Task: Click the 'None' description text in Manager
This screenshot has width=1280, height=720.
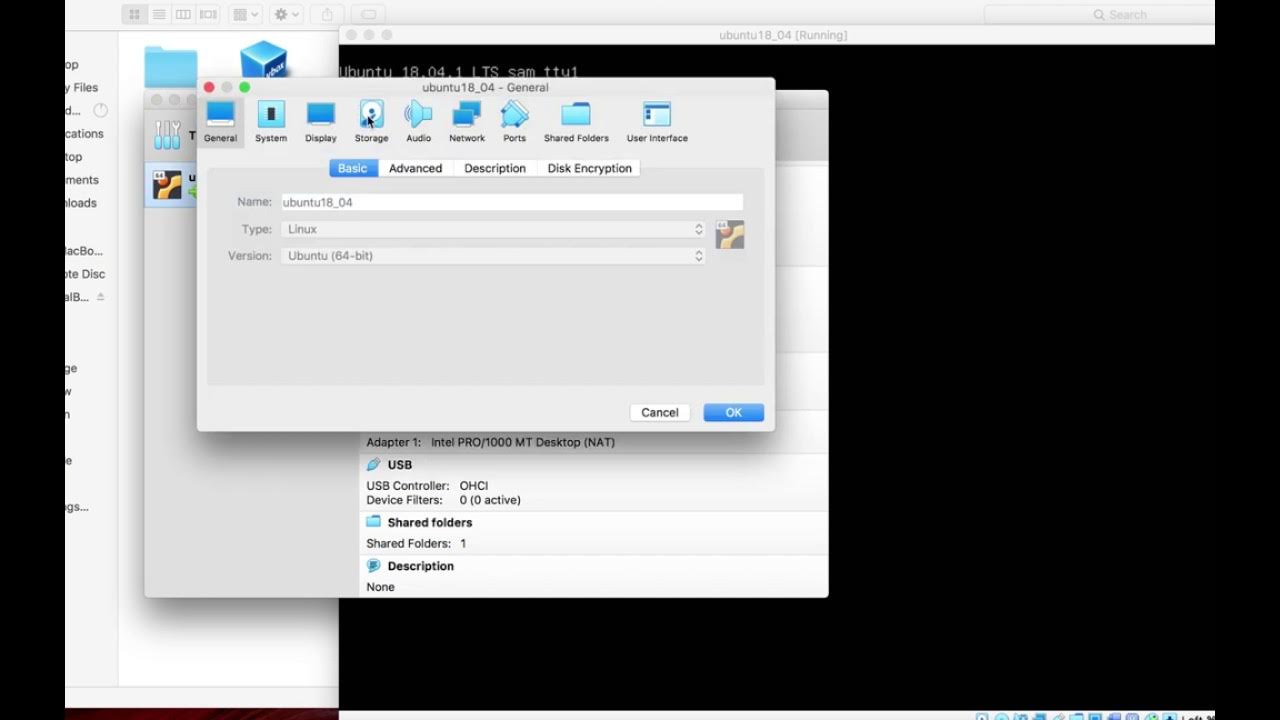Action: [x=380, y=587]
